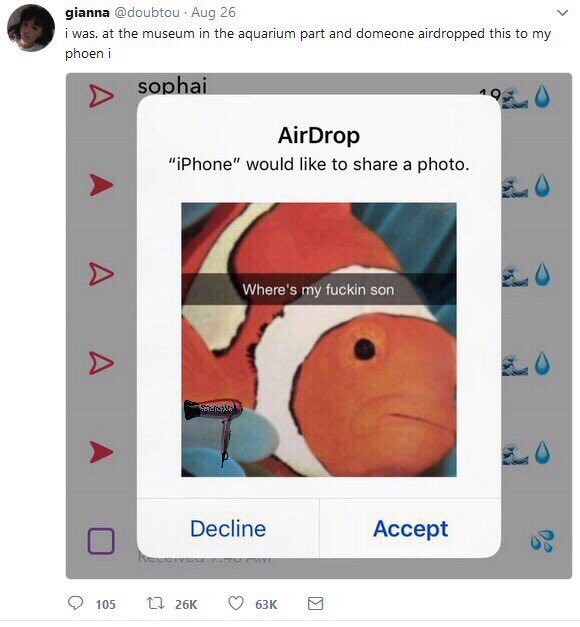The width and height of the screenshot is (580, 627).
Task: Open the Aug 26 tweet timestamp
Action: coord(213,12)
